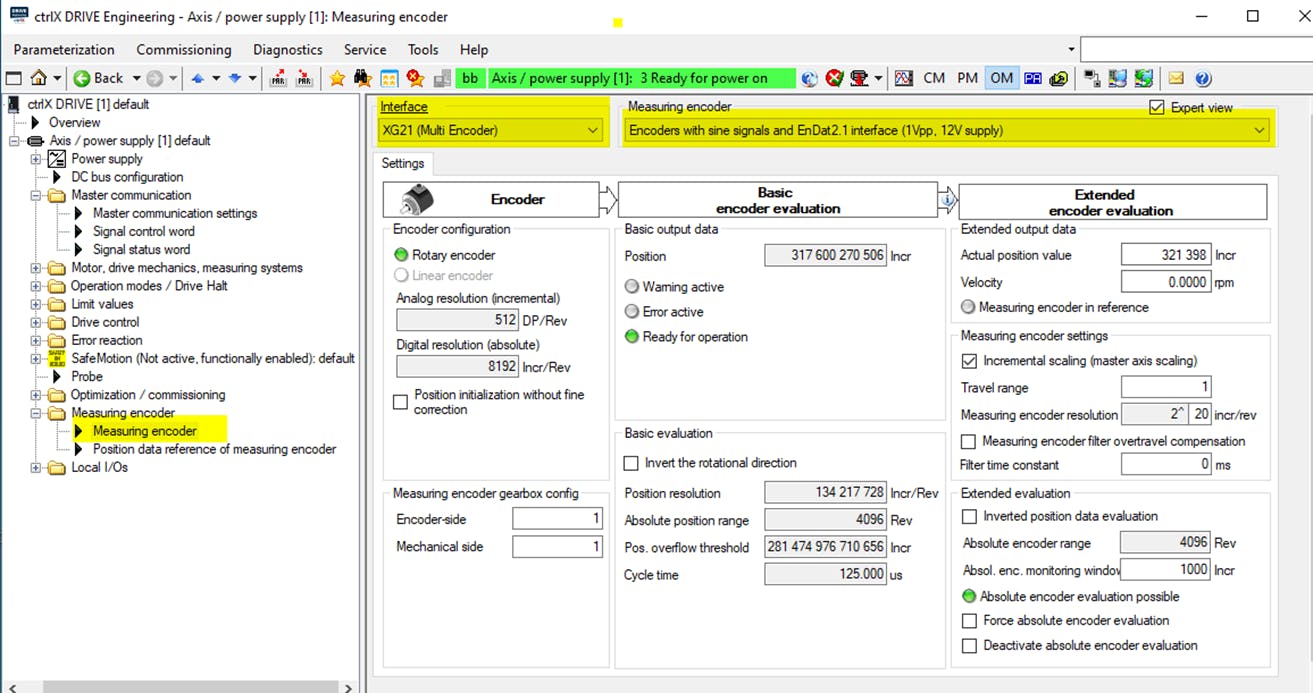The image size is (1313, 693).
Task: Expand the Power supply tree node
Action: [x=37, y=159]
